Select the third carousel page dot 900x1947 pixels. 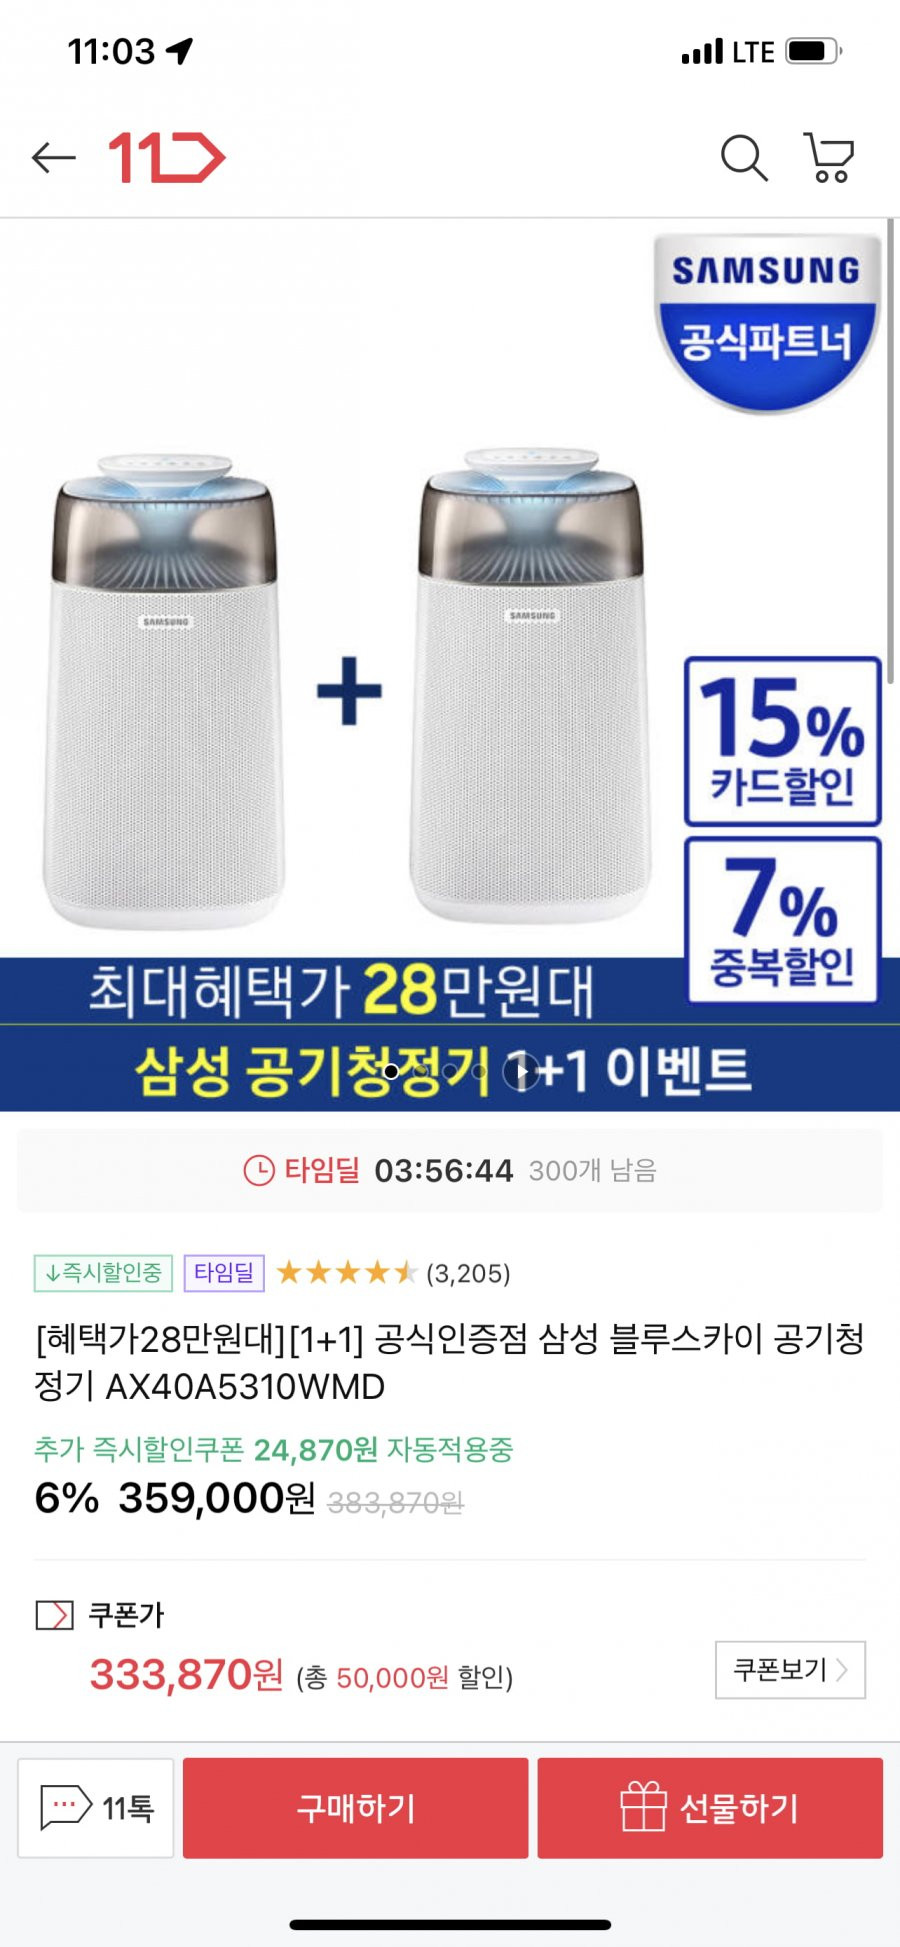[450, 1072]
